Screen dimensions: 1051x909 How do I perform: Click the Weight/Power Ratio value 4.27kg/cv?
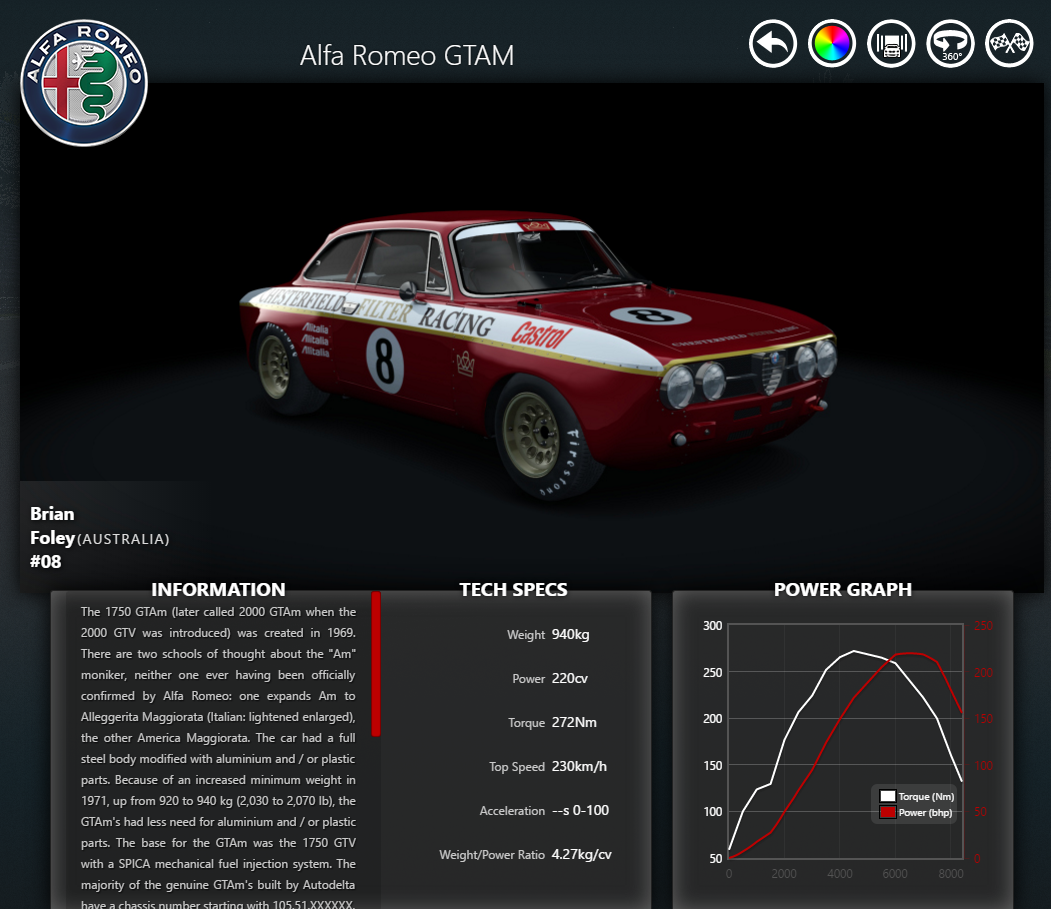(582, 855)
